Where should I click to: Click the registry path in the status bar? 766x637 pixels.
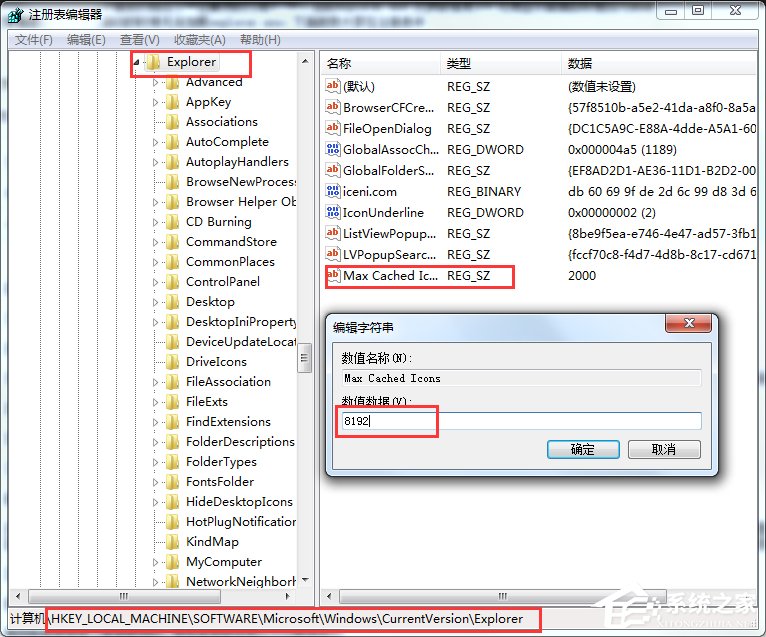[287, 619]
